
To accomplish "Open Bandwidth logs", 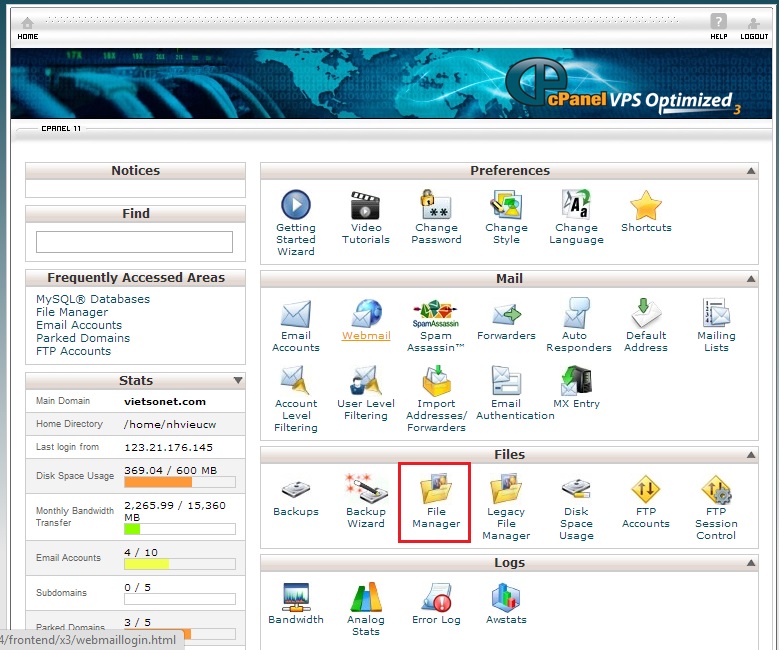I will point(296,604).
